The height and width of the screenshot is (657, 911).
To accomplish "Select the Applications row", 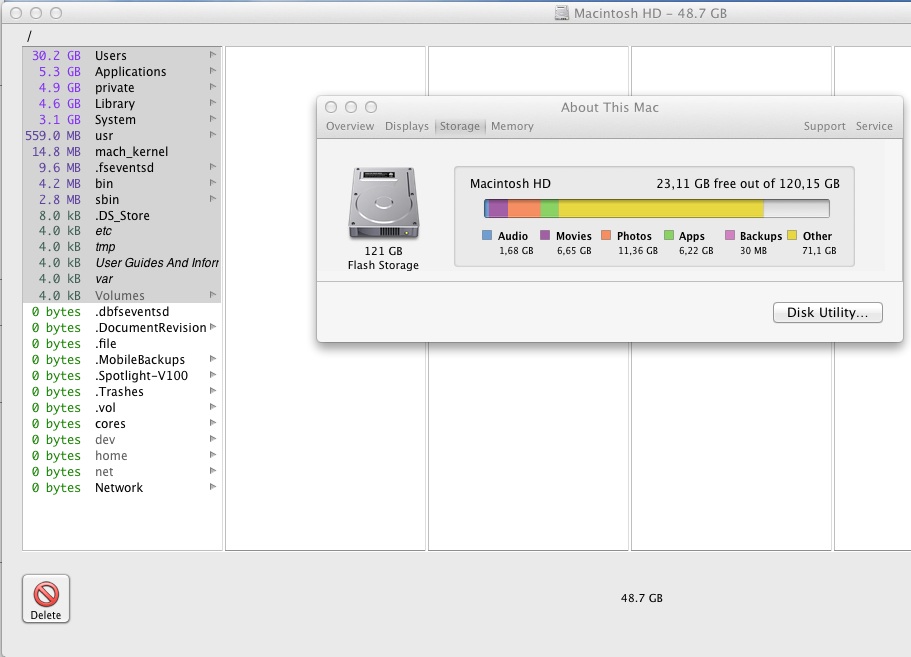I will pos(122,71).
